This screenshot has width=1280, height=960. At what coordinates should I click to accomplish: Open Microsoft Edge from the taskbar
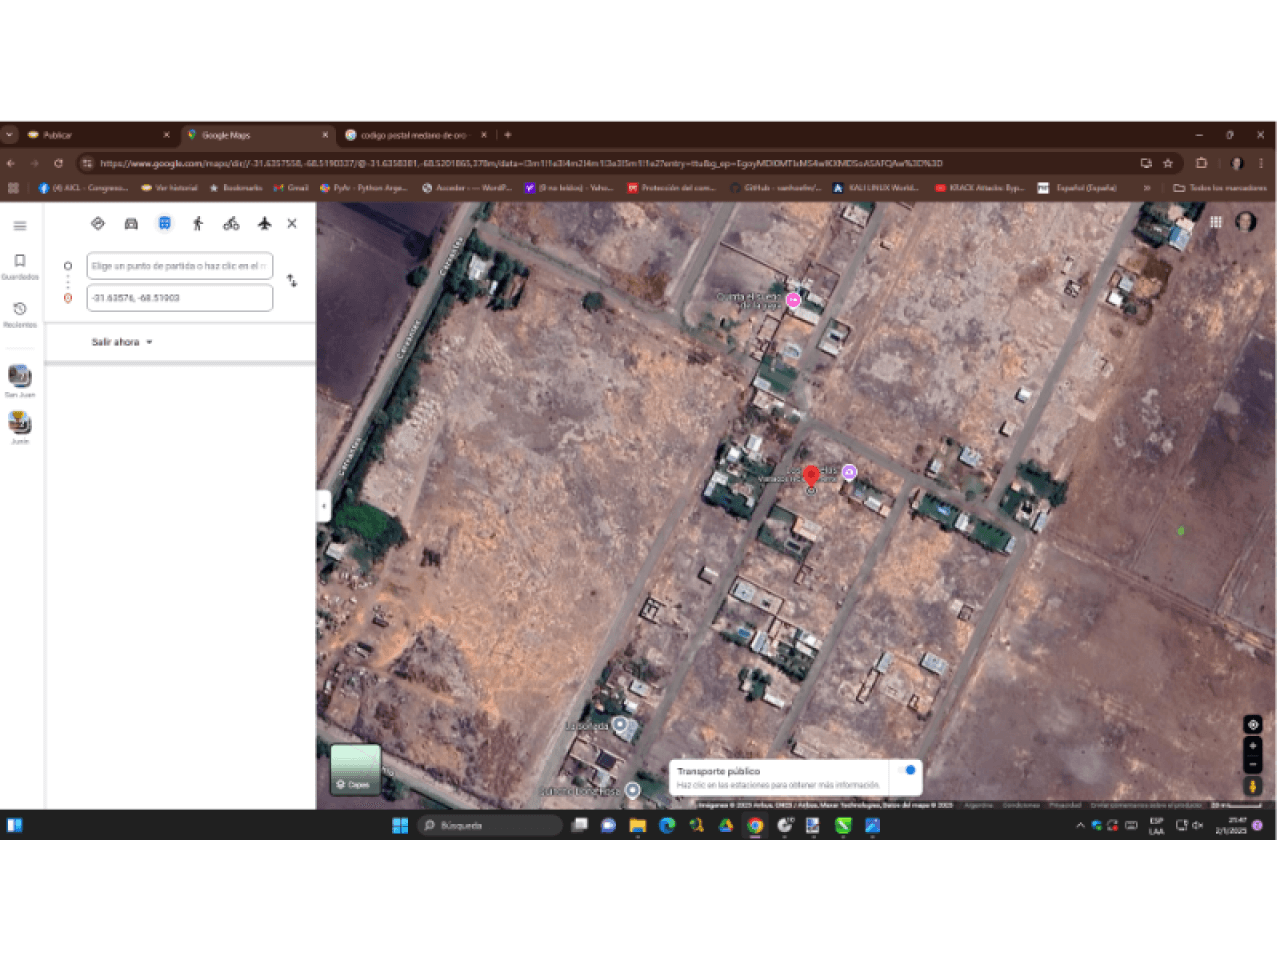coord(667,825)
